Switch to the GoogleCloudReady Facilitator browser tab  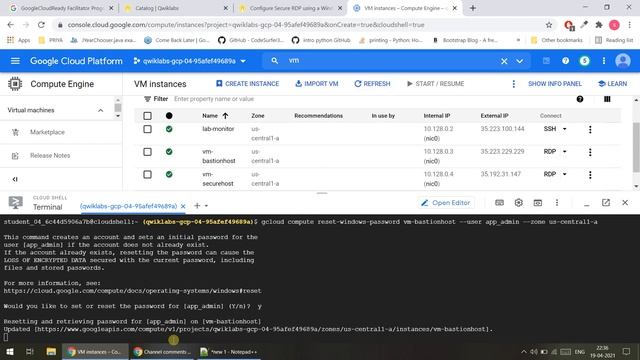coord(62,8)
